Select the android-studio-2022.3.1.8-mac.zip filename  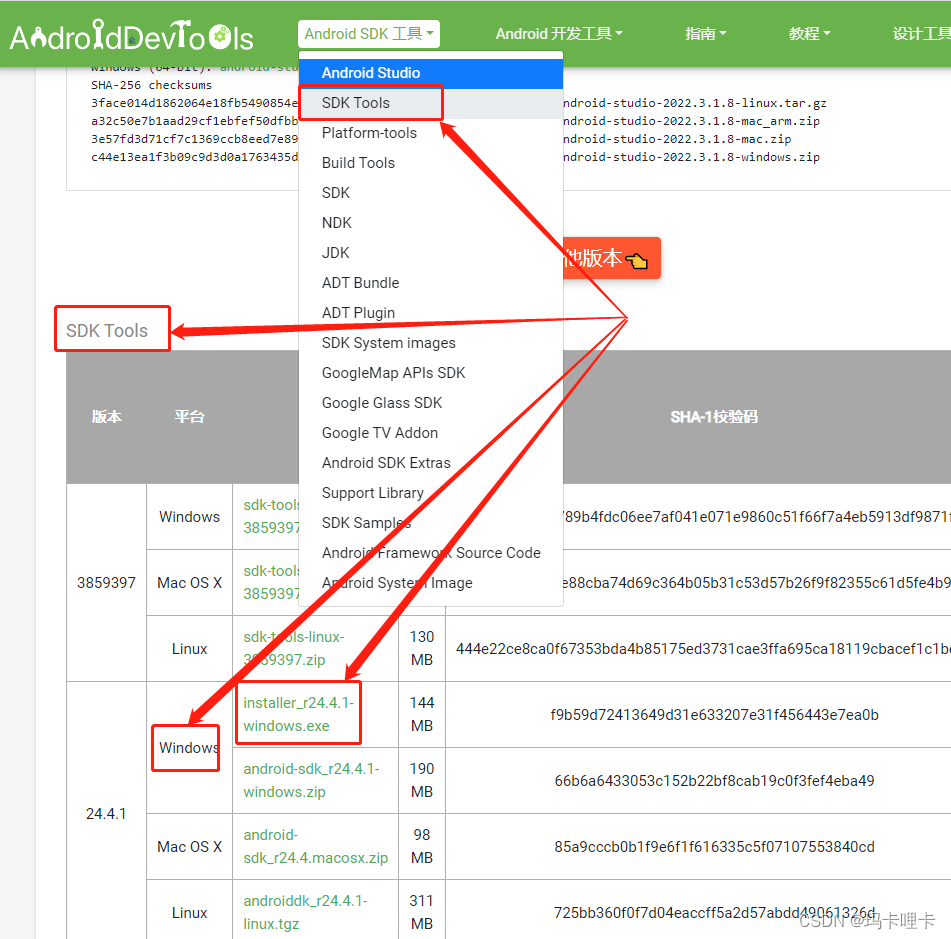[x=677, y=139]
